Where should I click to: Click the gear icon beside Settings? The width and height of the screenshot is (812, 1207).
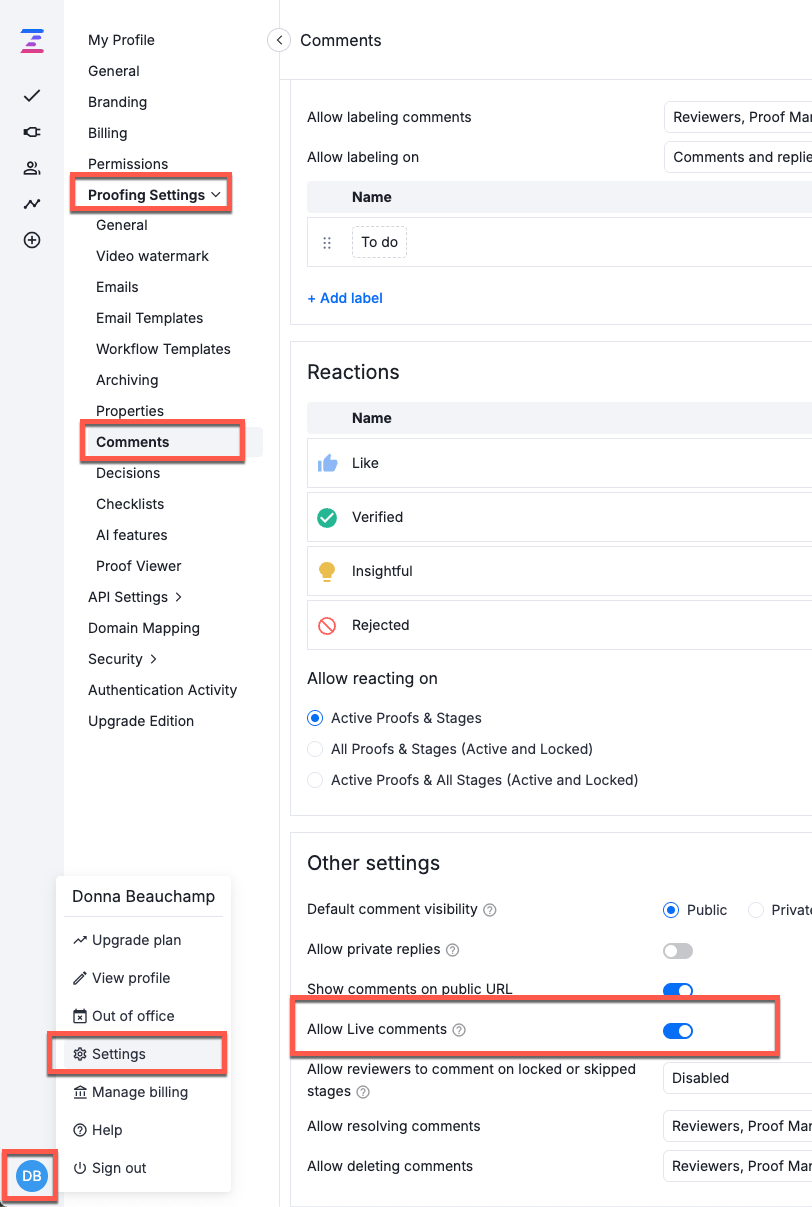point(80,1054)
